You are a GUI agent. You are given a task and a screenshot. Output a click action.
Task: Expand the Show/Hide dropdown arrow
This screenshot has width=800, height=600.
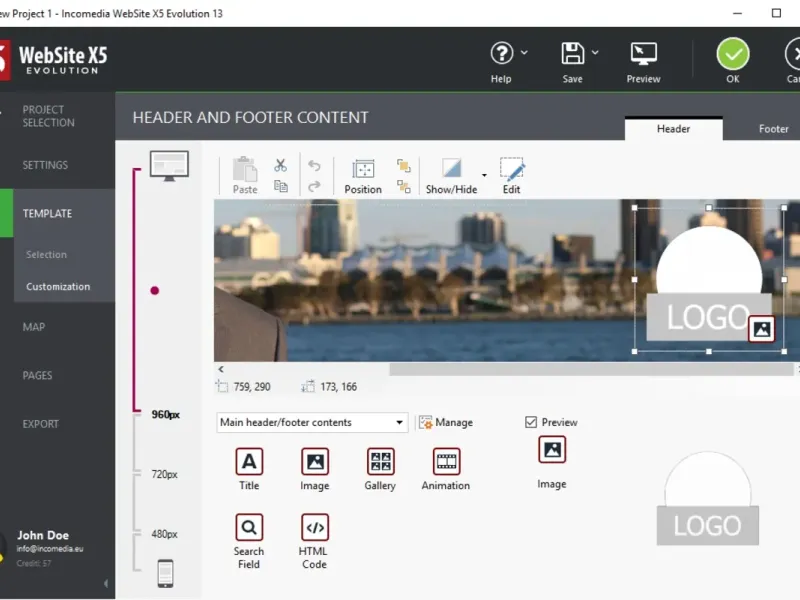coord(484,176)
